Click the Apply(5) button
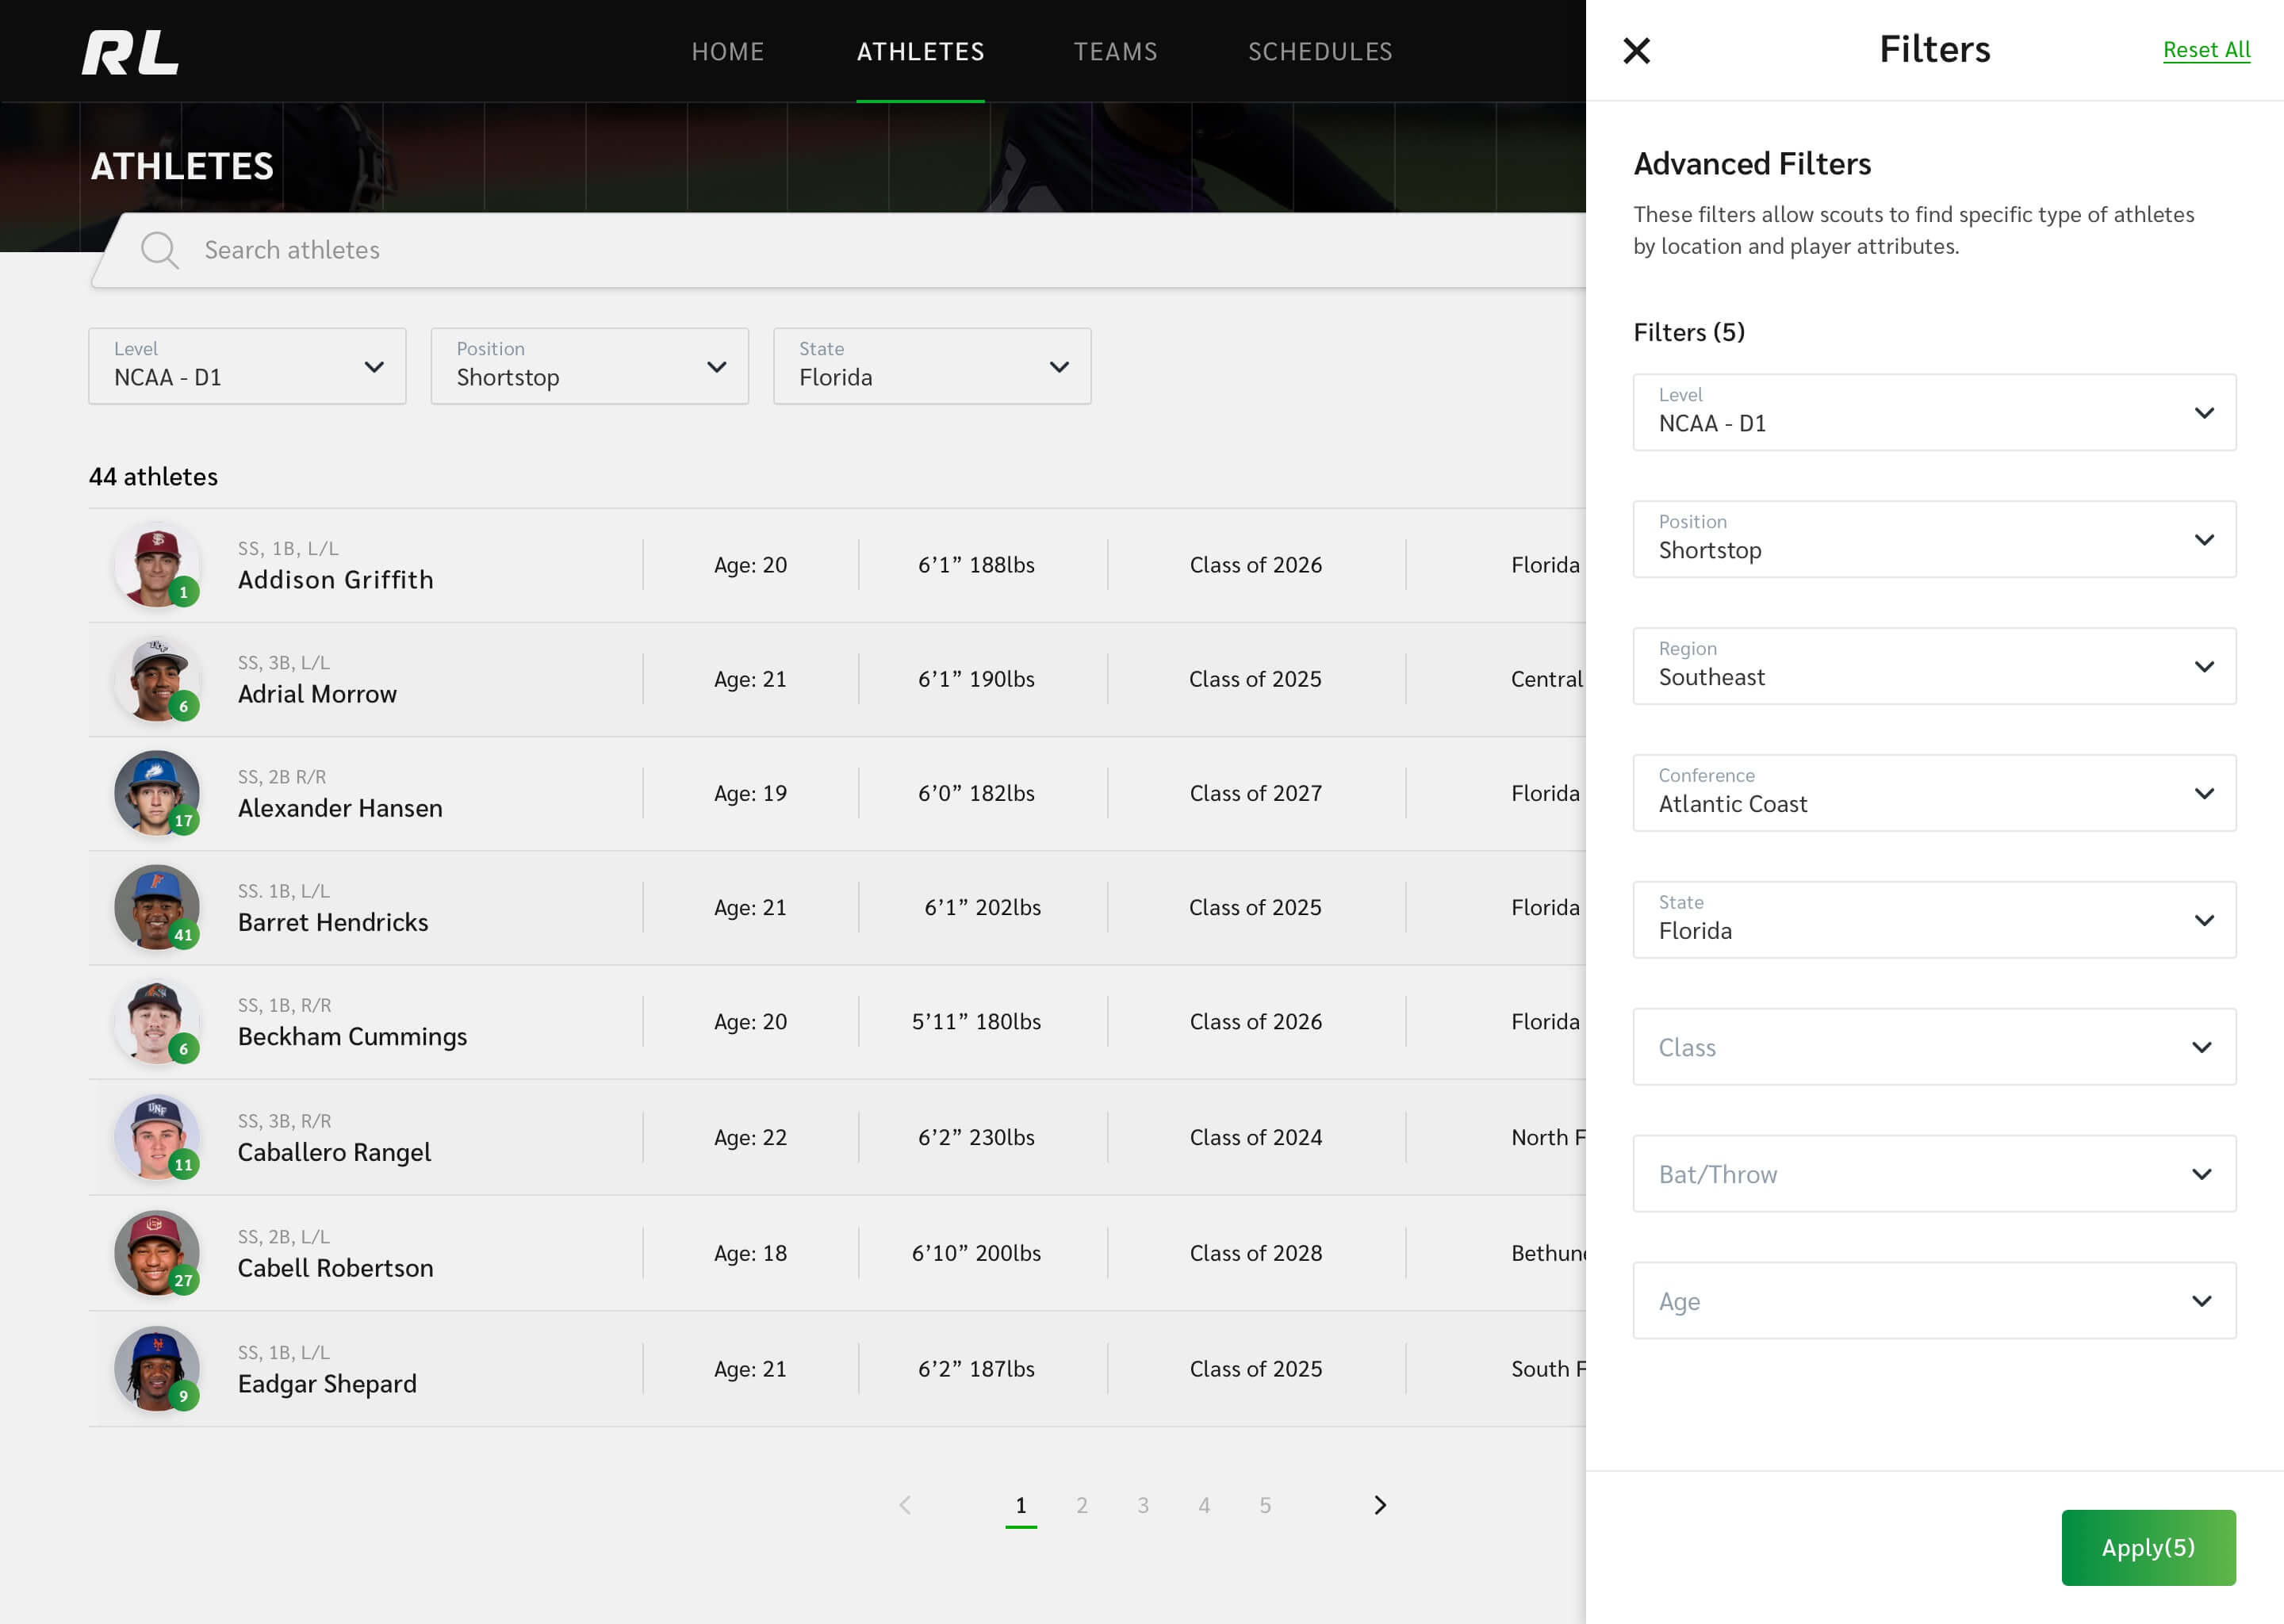The height and width of the screenshot is (1624, 2284). (x=2147, y=1547)
